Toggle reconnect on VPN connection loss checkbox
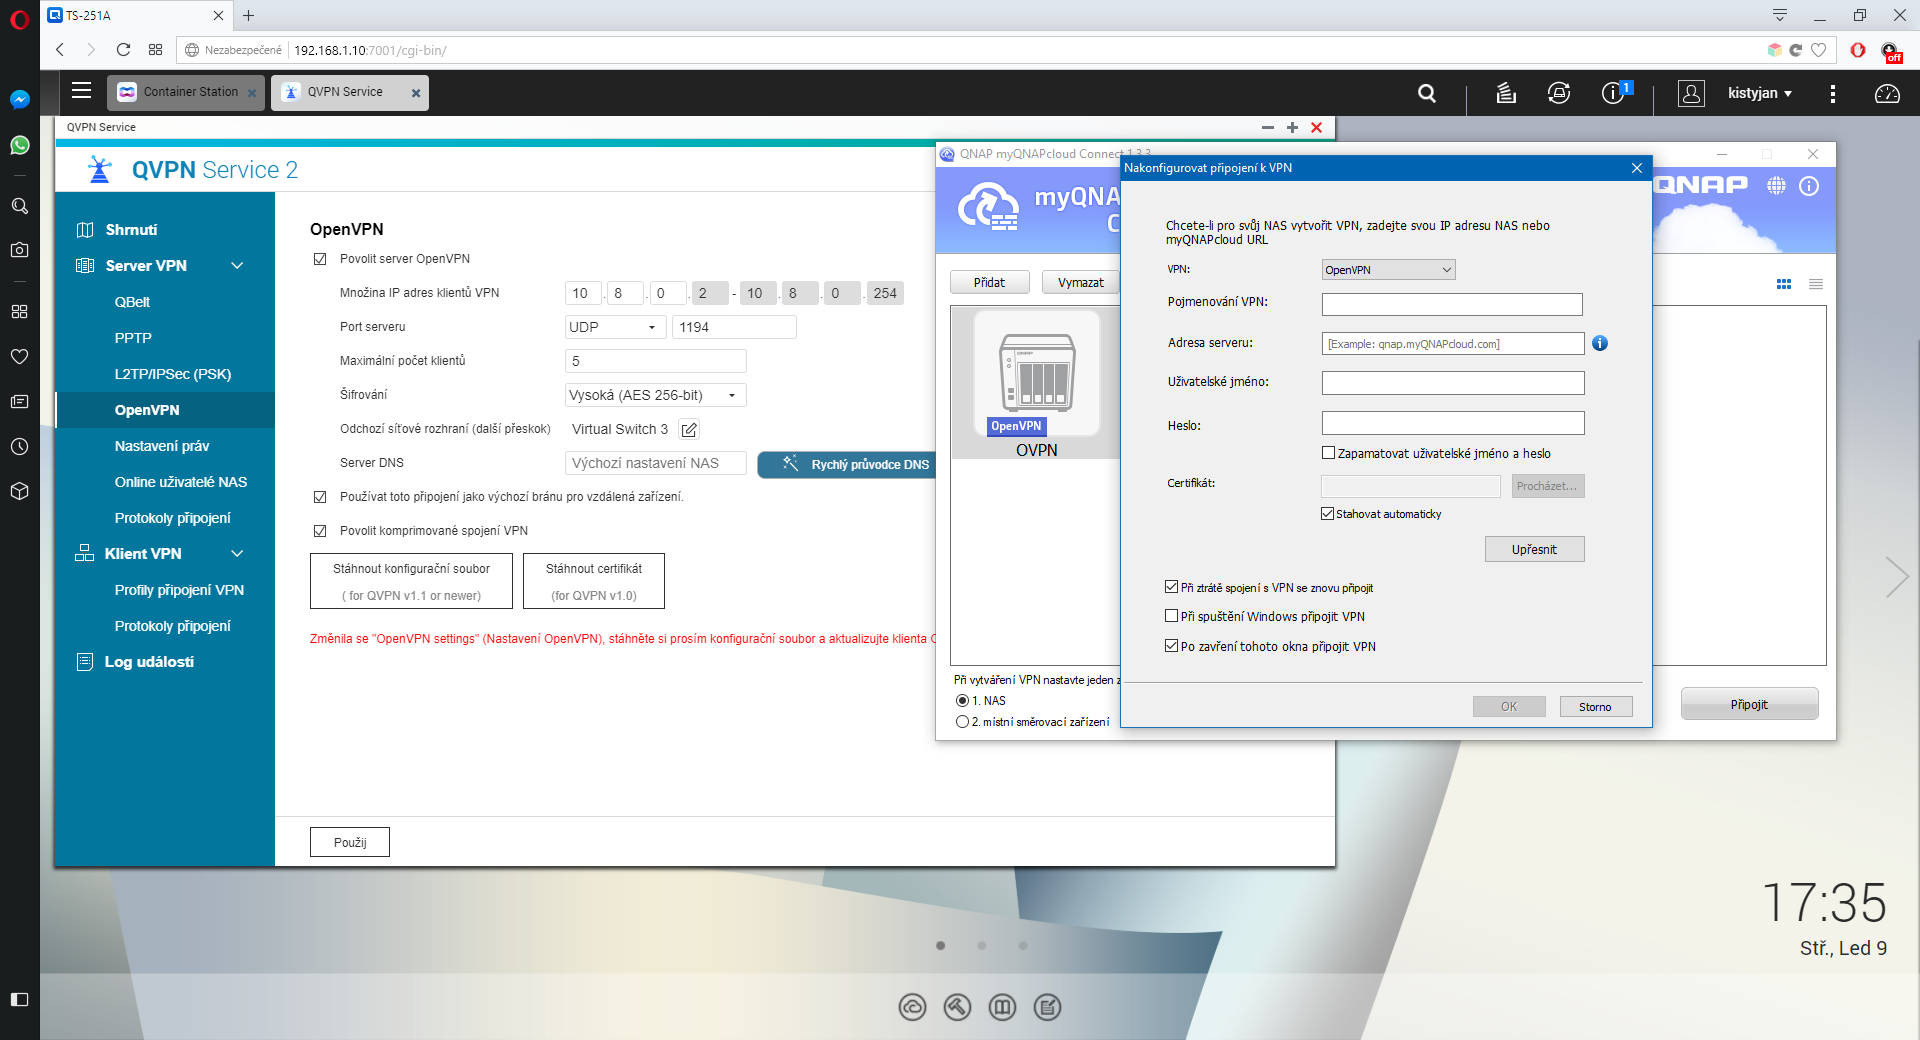1920x1040 pixels. [1172, 588]
